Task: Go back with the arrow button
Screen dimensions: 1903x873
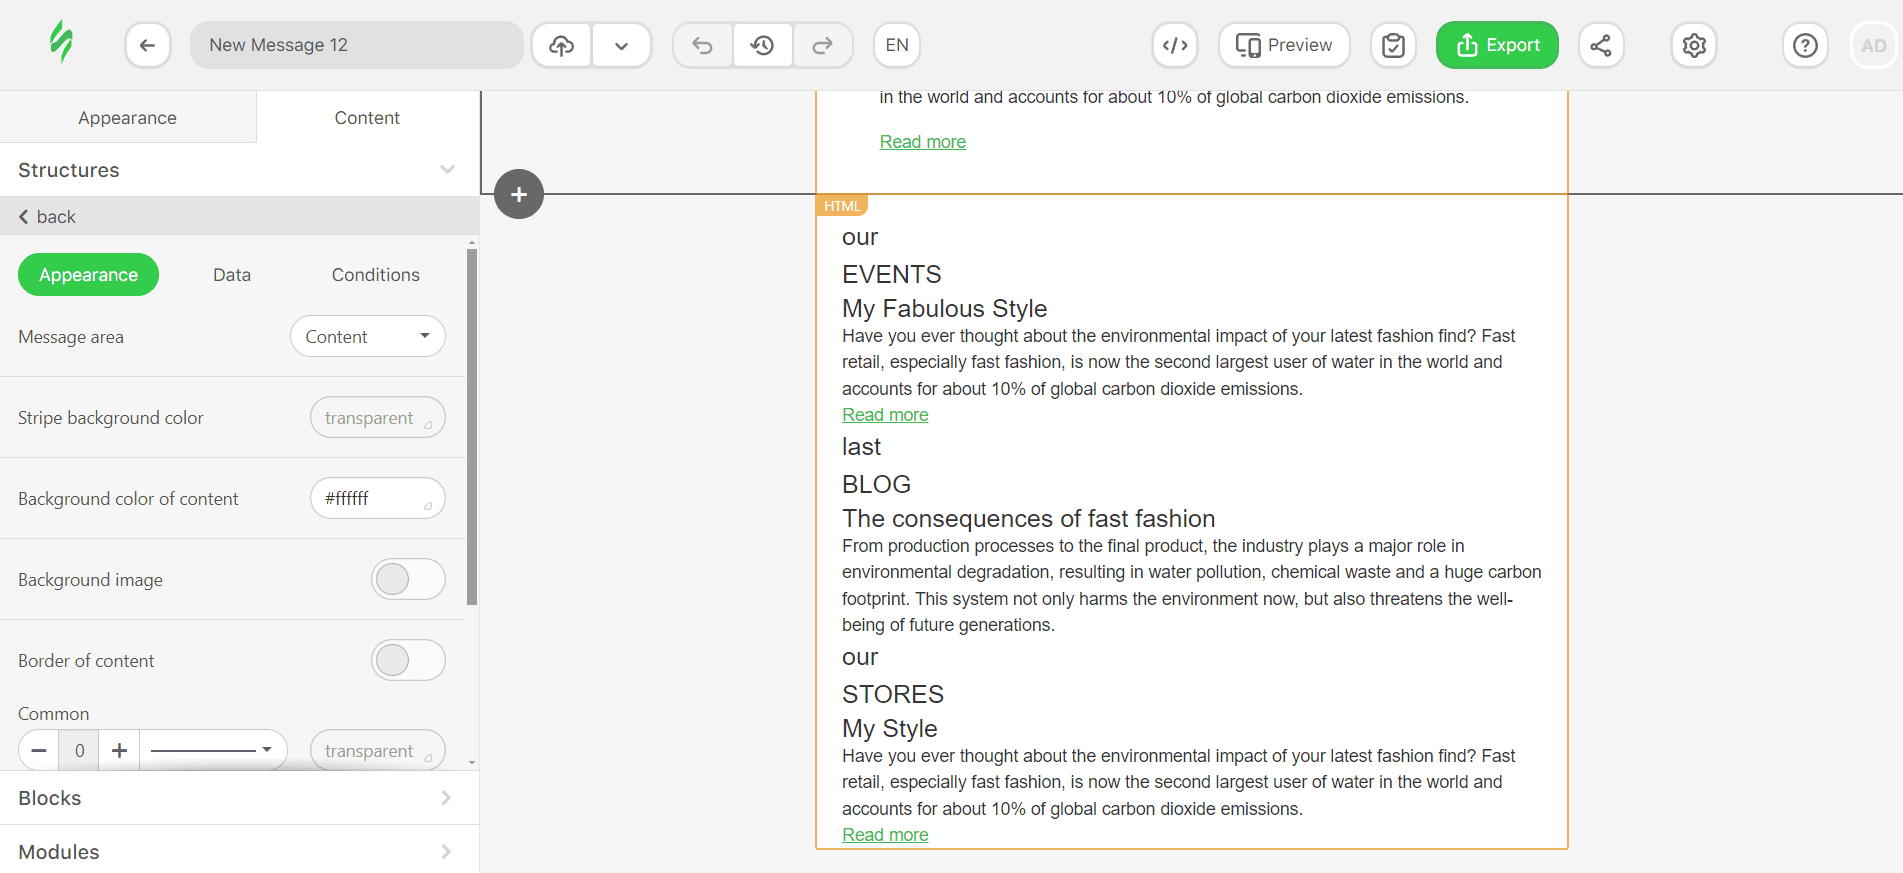Action: 148,45
